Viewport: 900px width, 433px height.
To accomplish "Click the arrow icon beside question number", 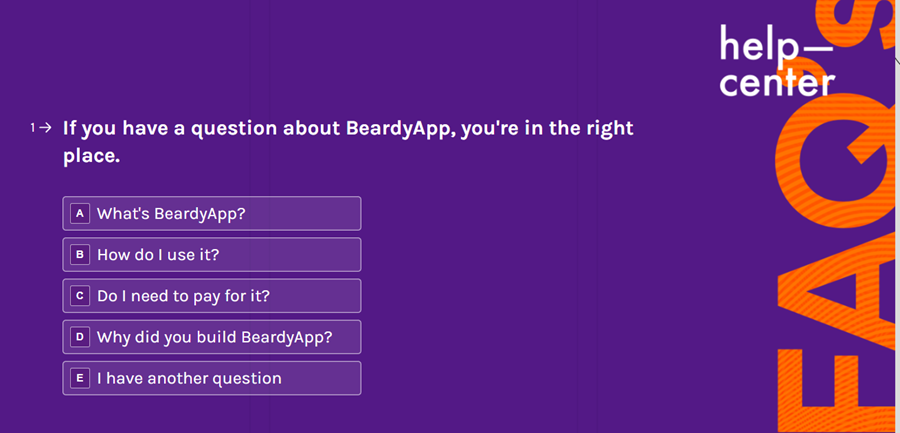I will pos(46,127).
